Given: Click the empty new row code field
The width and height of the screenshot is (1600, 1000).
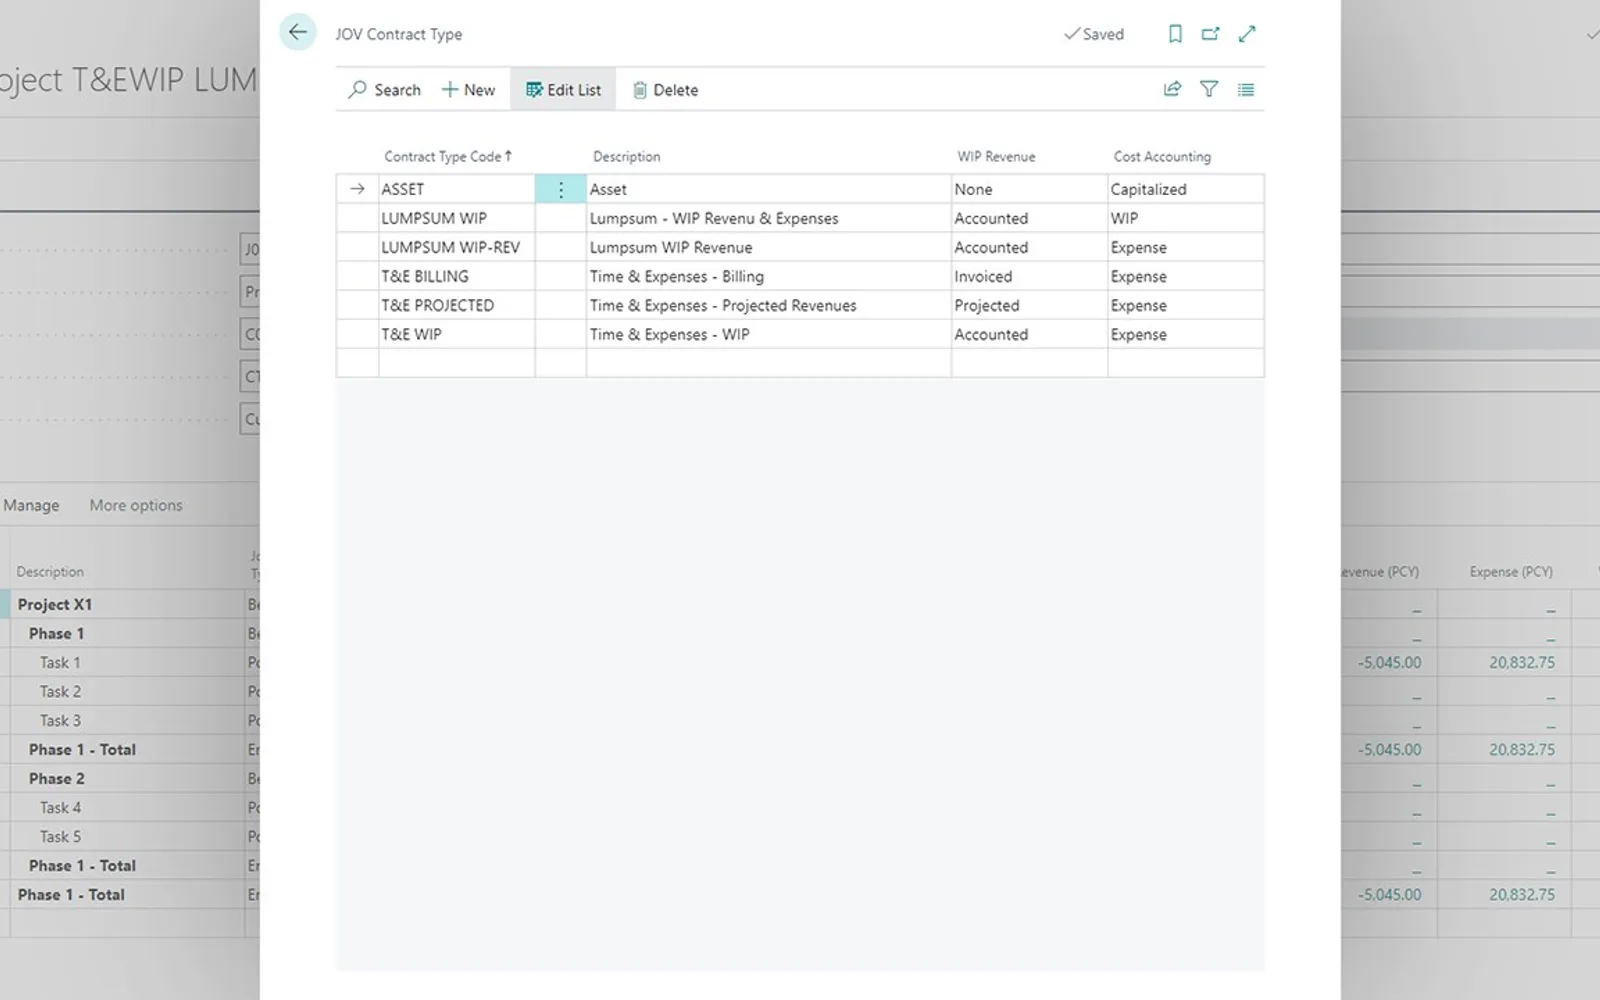Looking at the screenshot, I should pos(456,363).
